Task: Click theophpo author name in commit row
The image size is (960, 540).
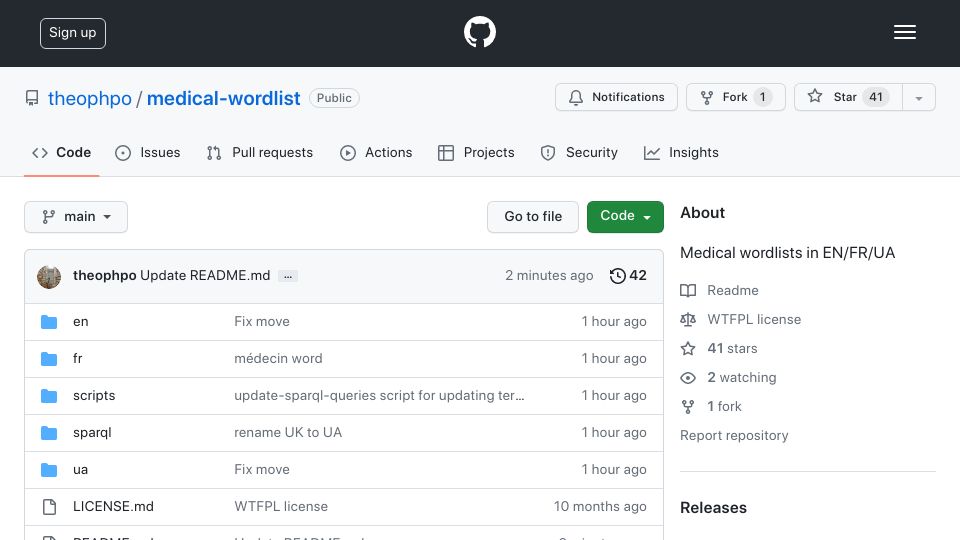Action: click(105, 276)
